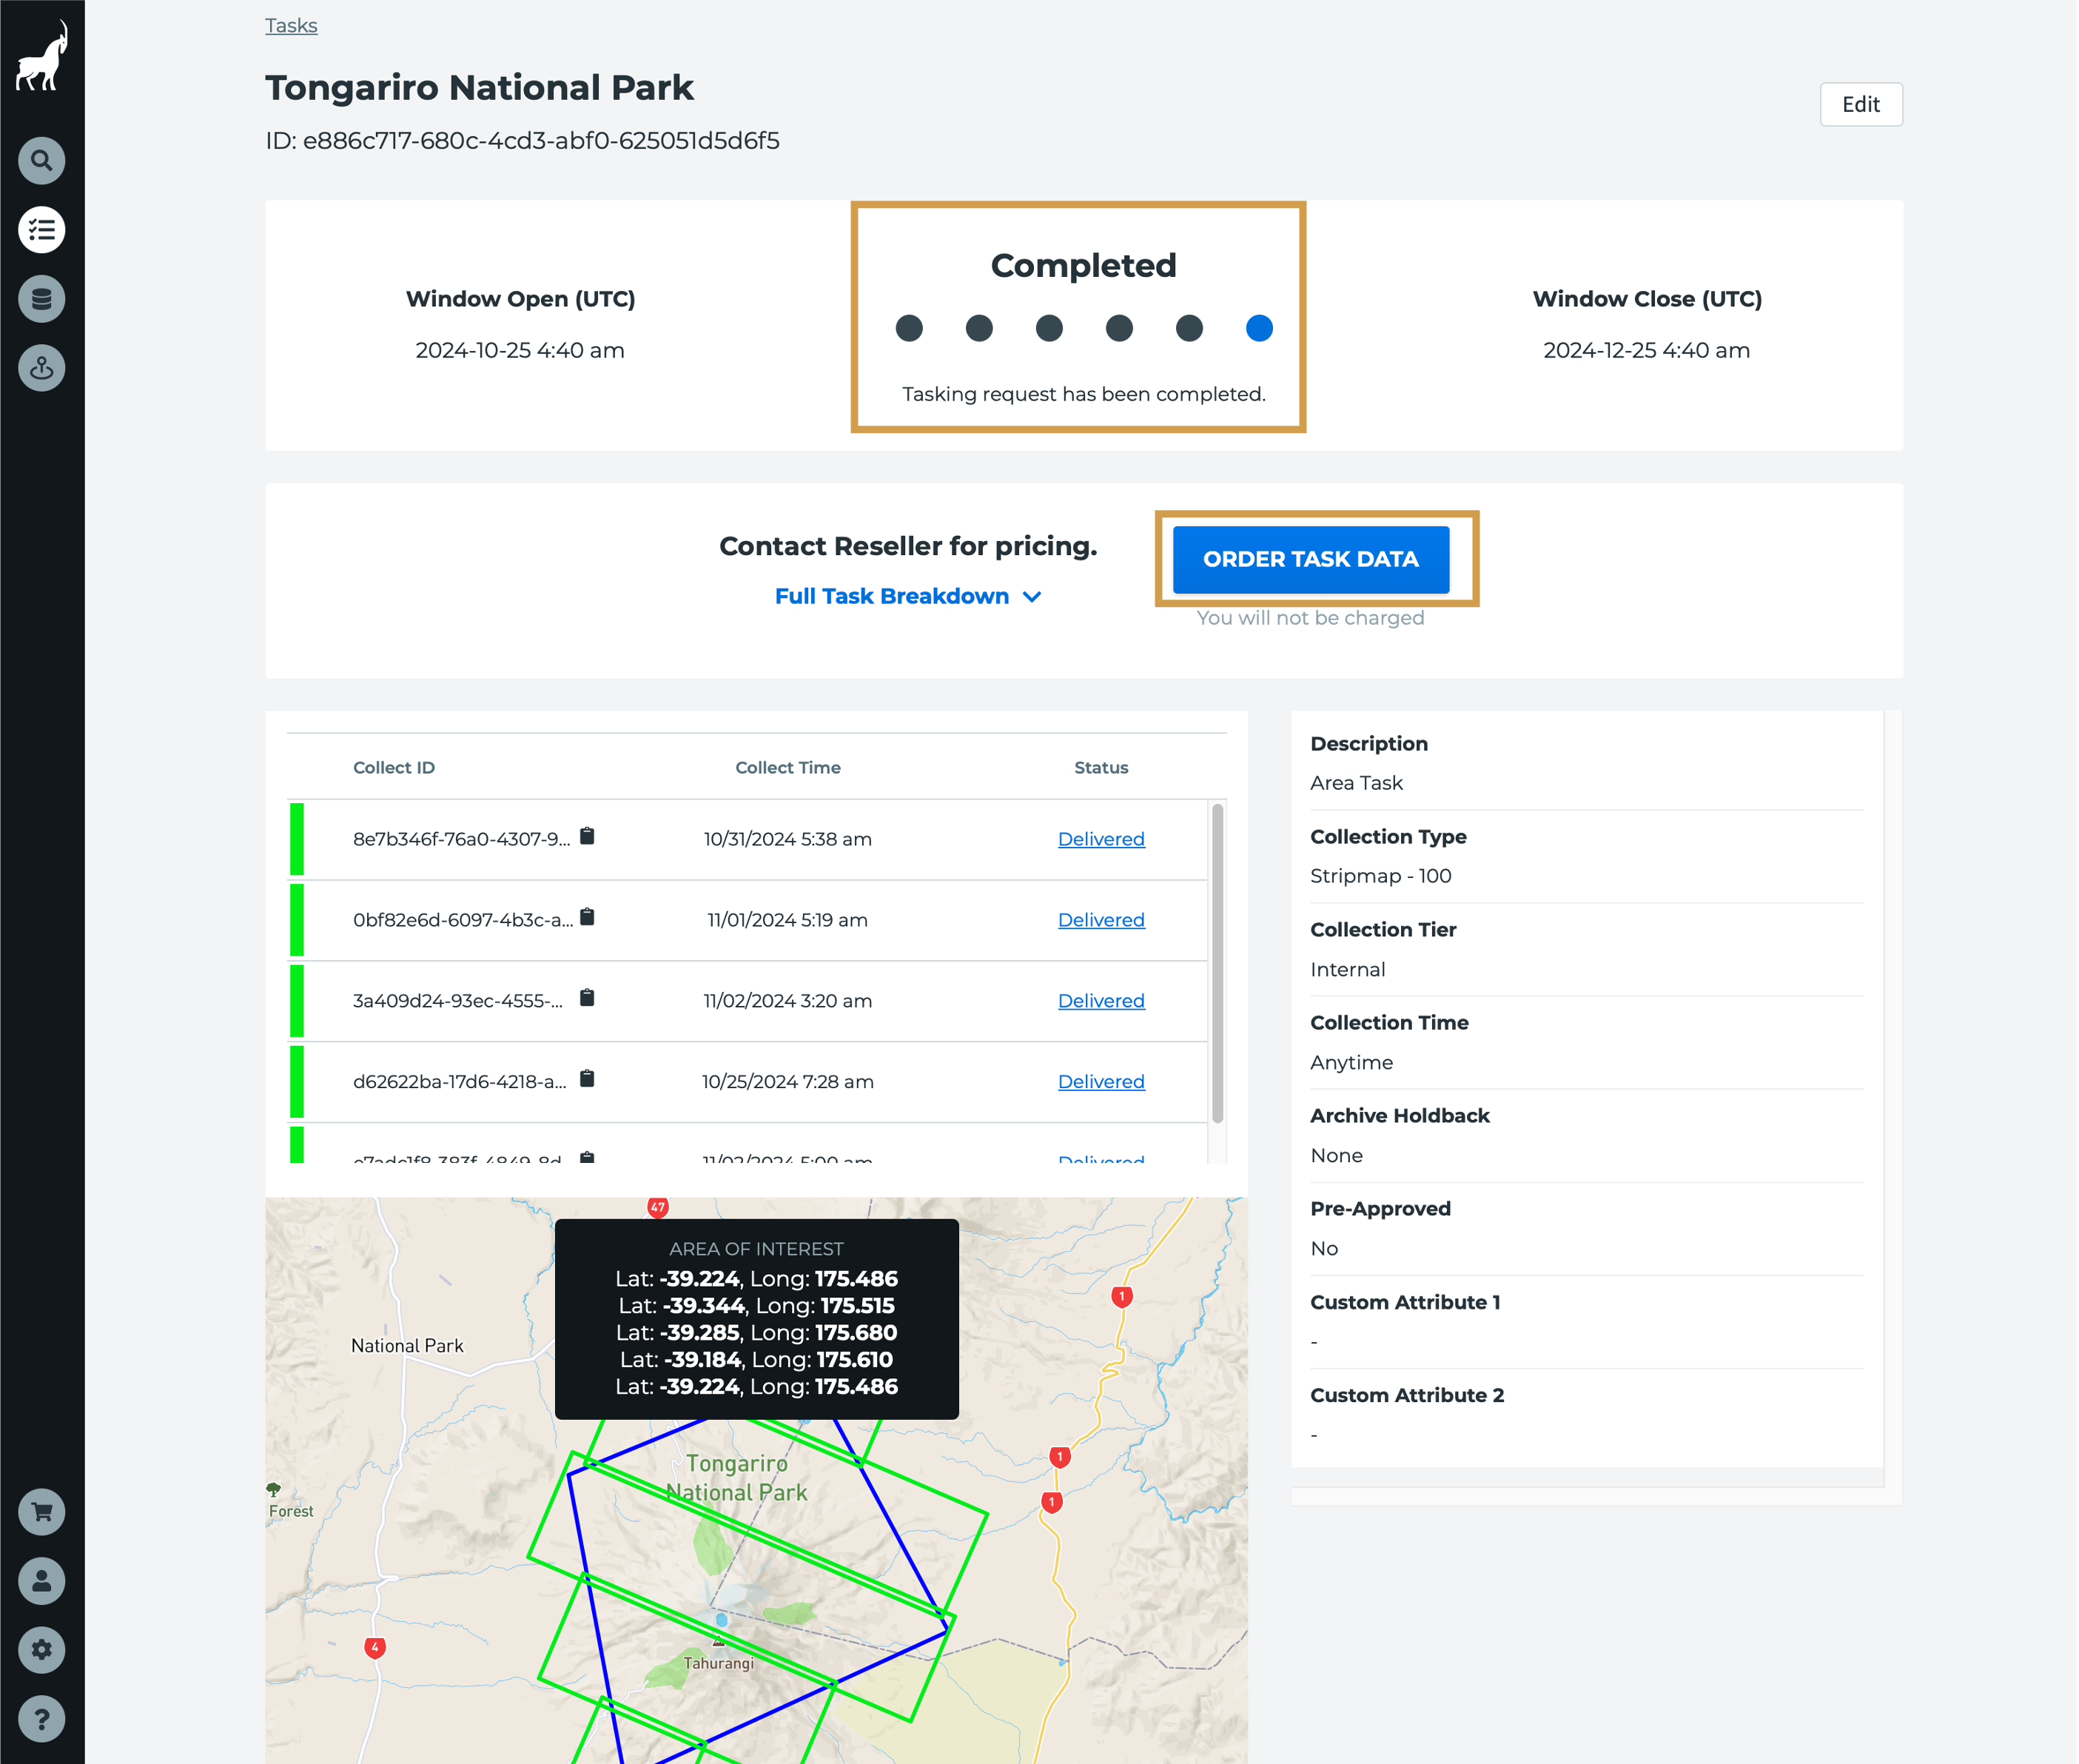Open Delivered link for 10/31/2024 collect
The width and height of the screenshot is (2079, 1764).
pyautogui.click(x=1102, y=839)
